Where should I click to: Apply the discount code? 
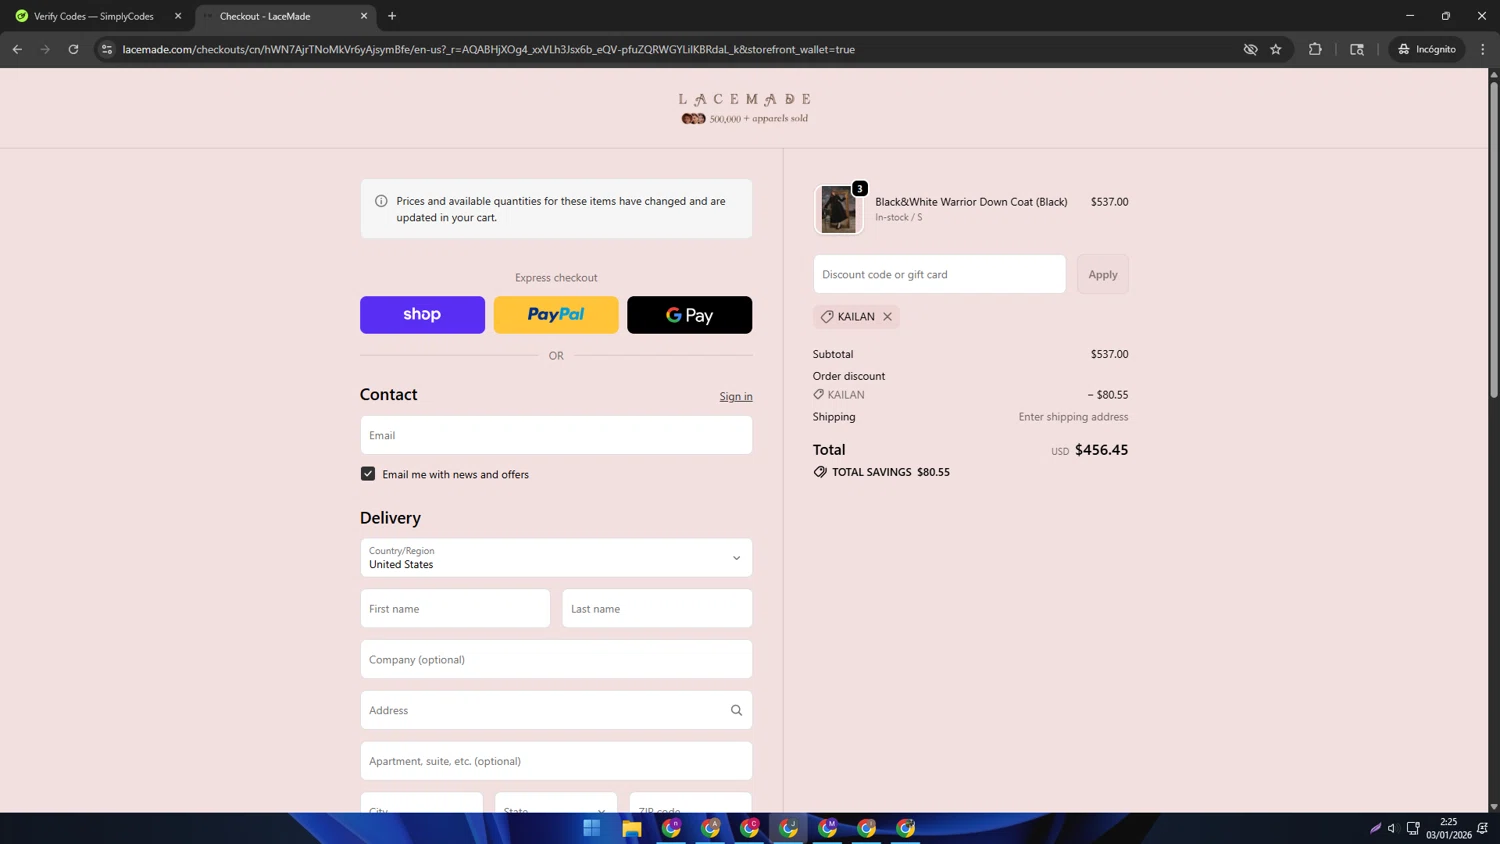pyautogui.click(x=1103, y=274)
